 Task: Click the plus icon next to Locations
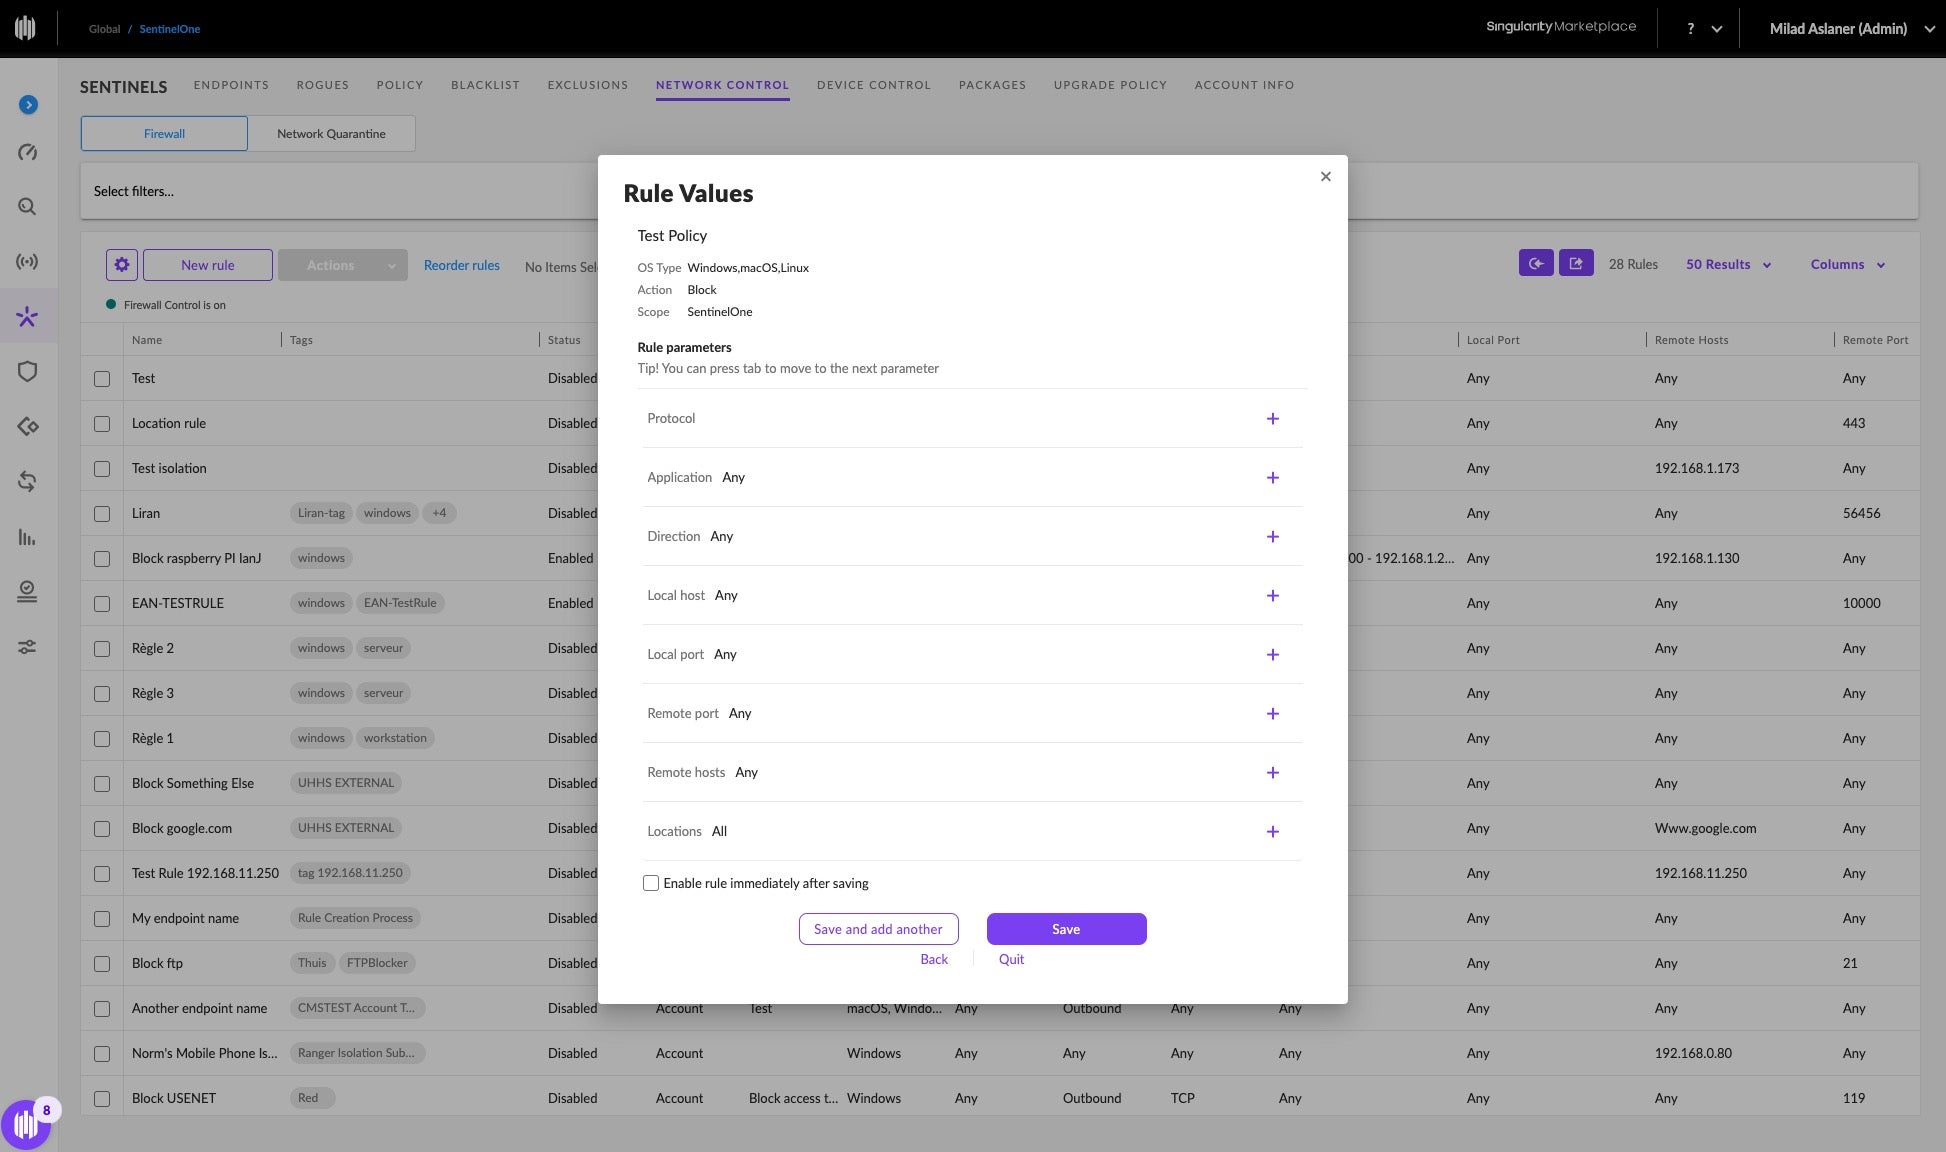point(1272,832)
